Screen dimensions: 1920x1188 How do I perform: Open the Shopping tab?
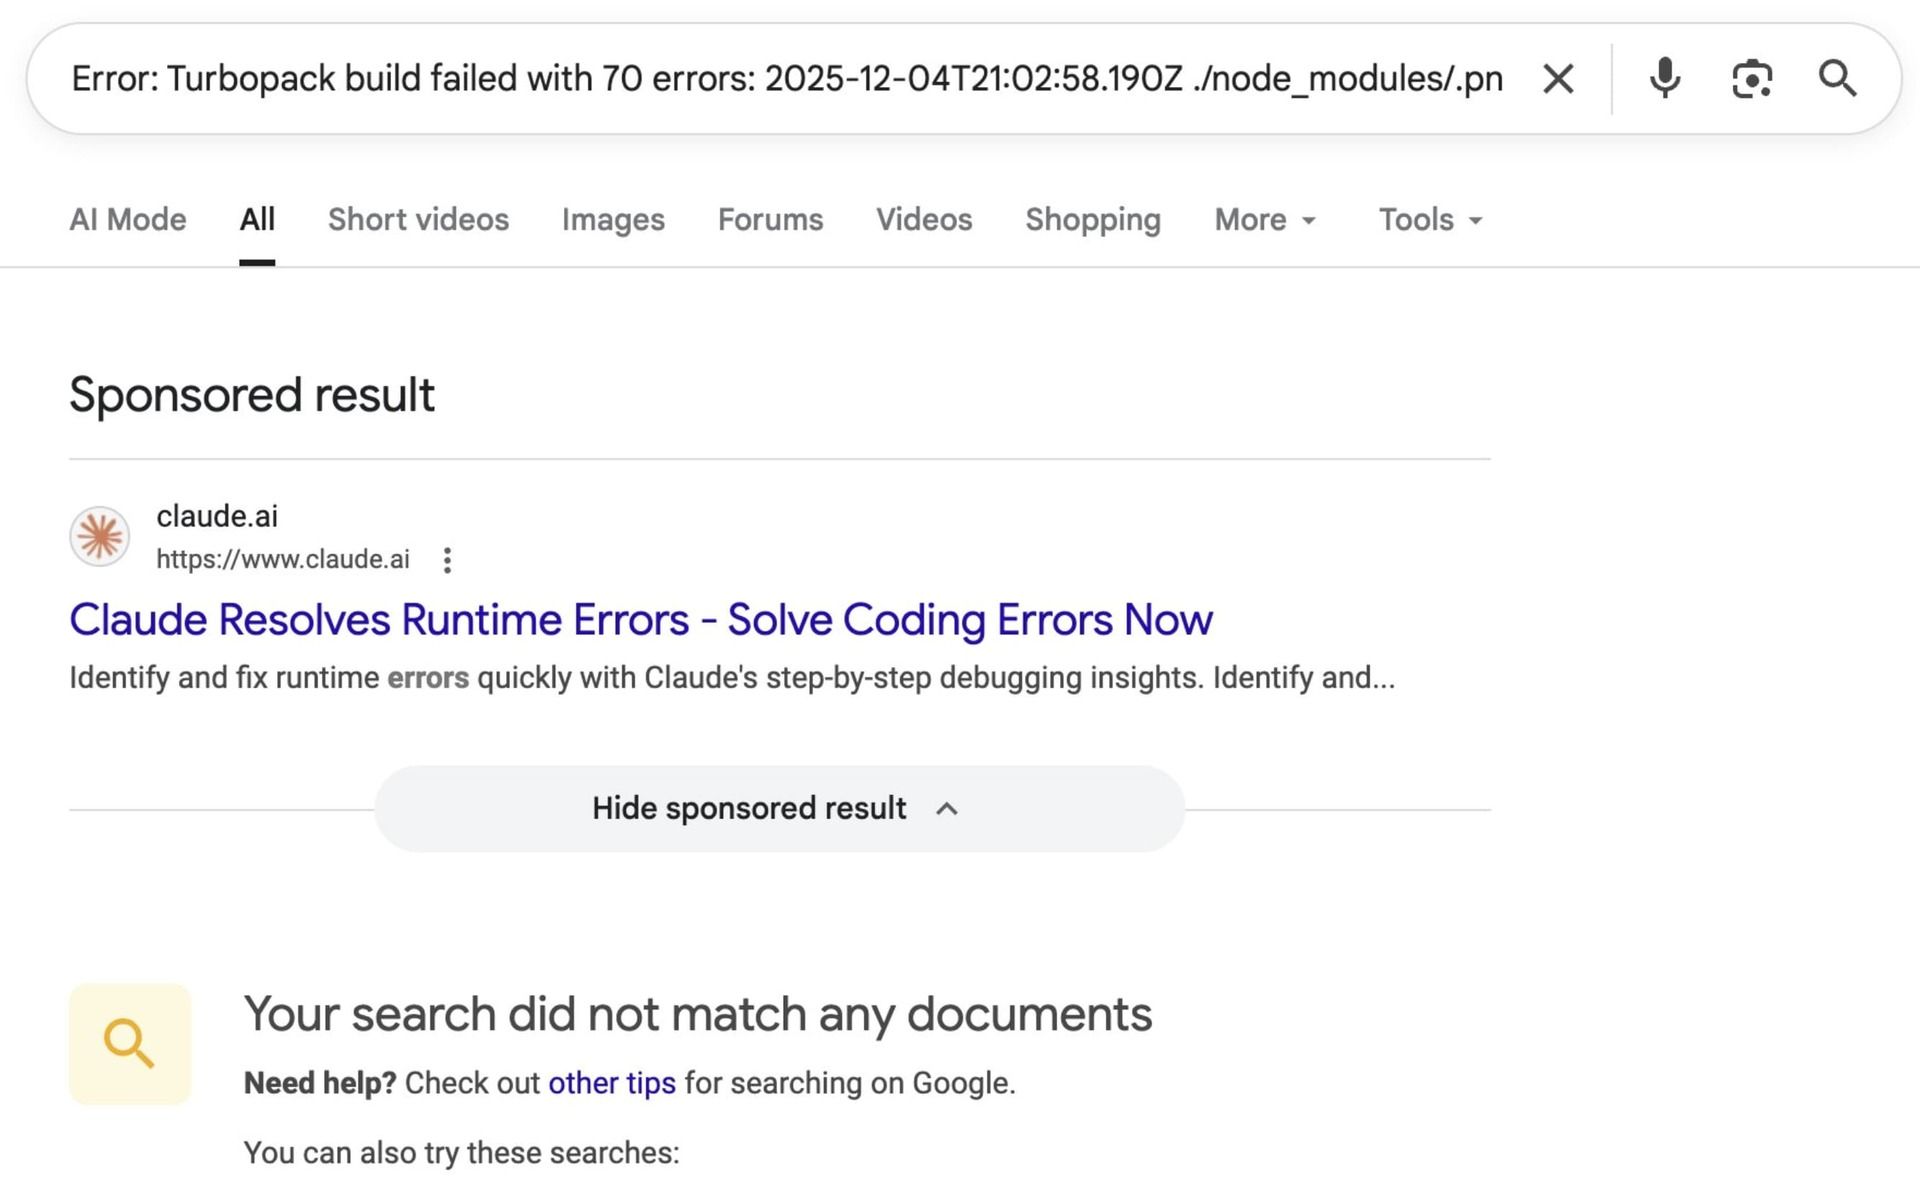pos(1093,220)
